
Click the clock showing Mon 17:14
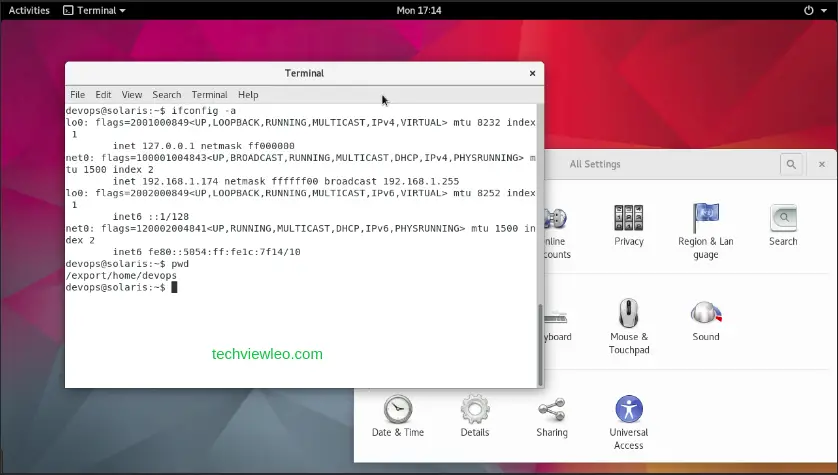418,10
